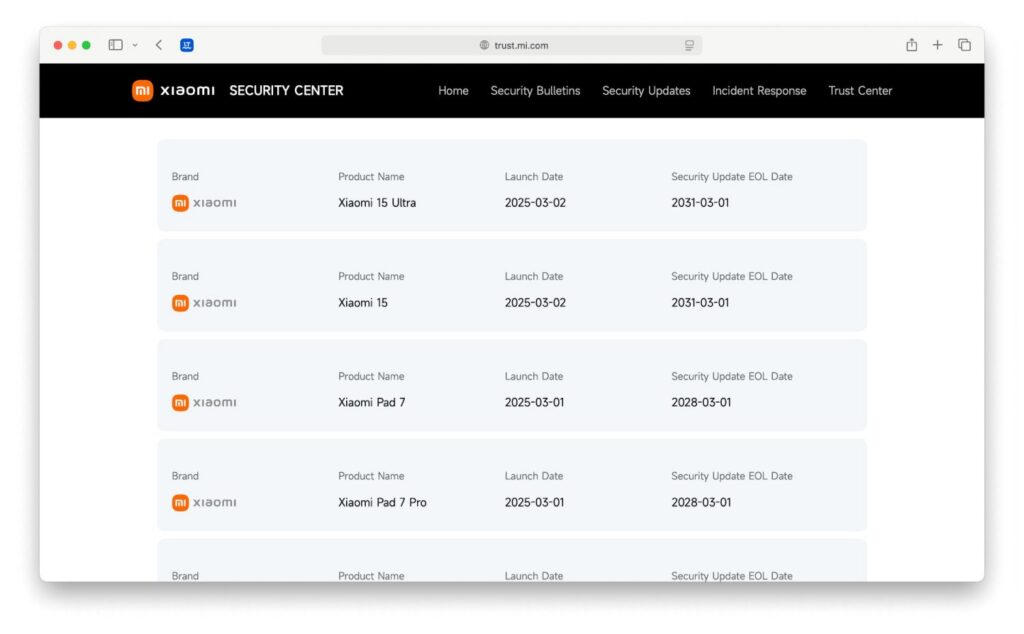Screen dimensions: 1024x634
Task: Switch to the Security Updates section
Action: point(645,91)
